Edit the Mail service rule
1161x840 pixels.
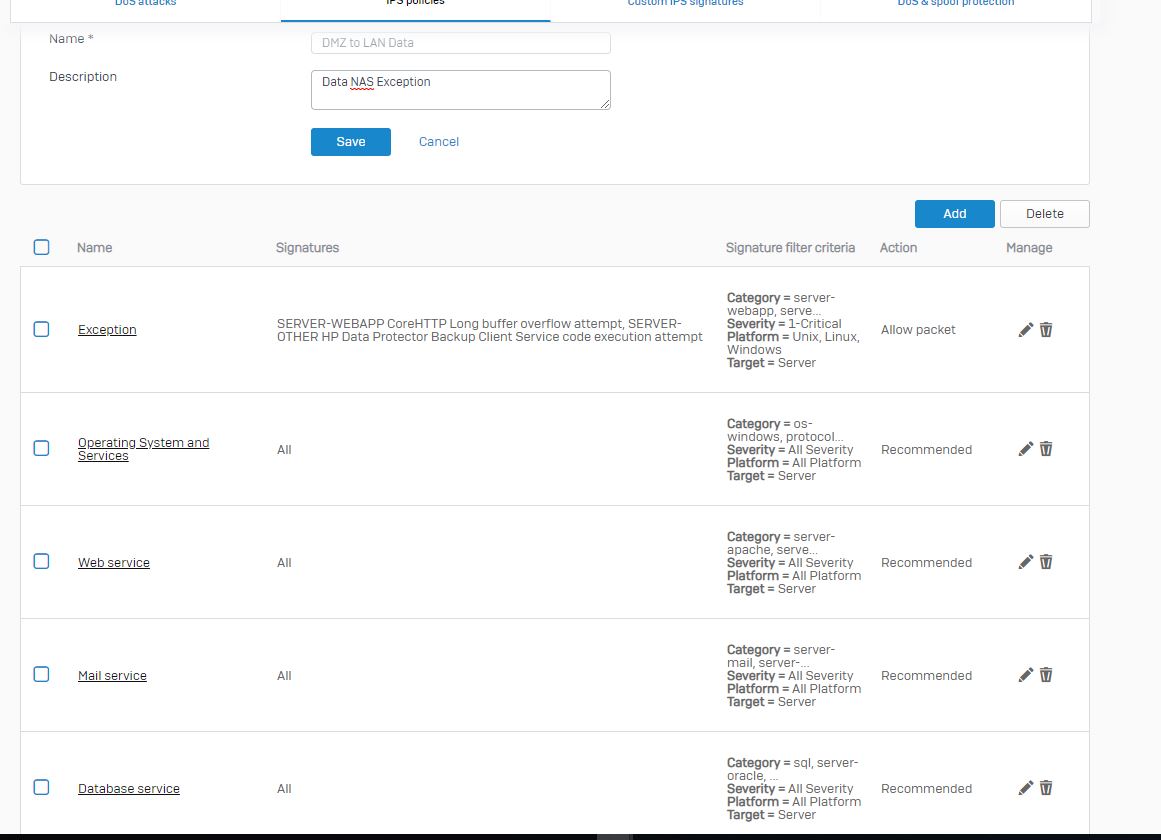coord(1025,675)
